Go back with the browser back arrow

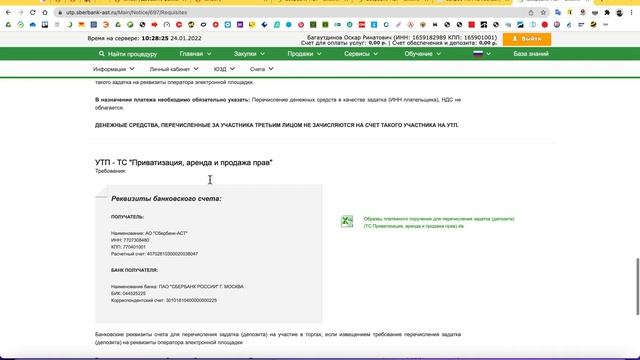point(8,13)
